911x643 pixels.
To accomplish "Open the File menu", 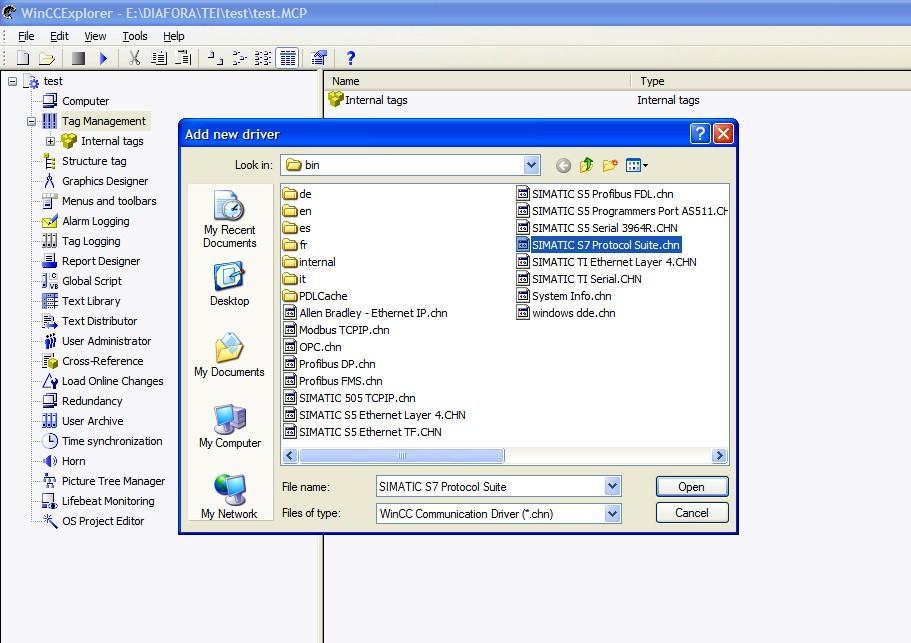I will 26,36.
